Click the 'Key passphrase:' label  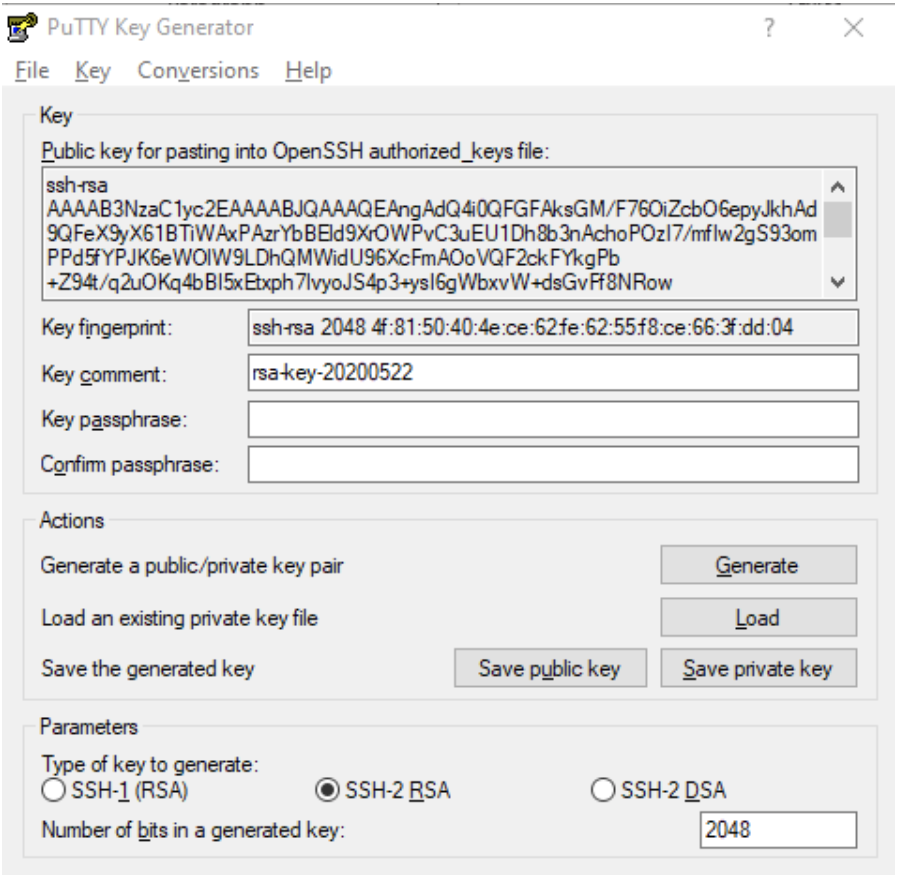click(114, 419)
